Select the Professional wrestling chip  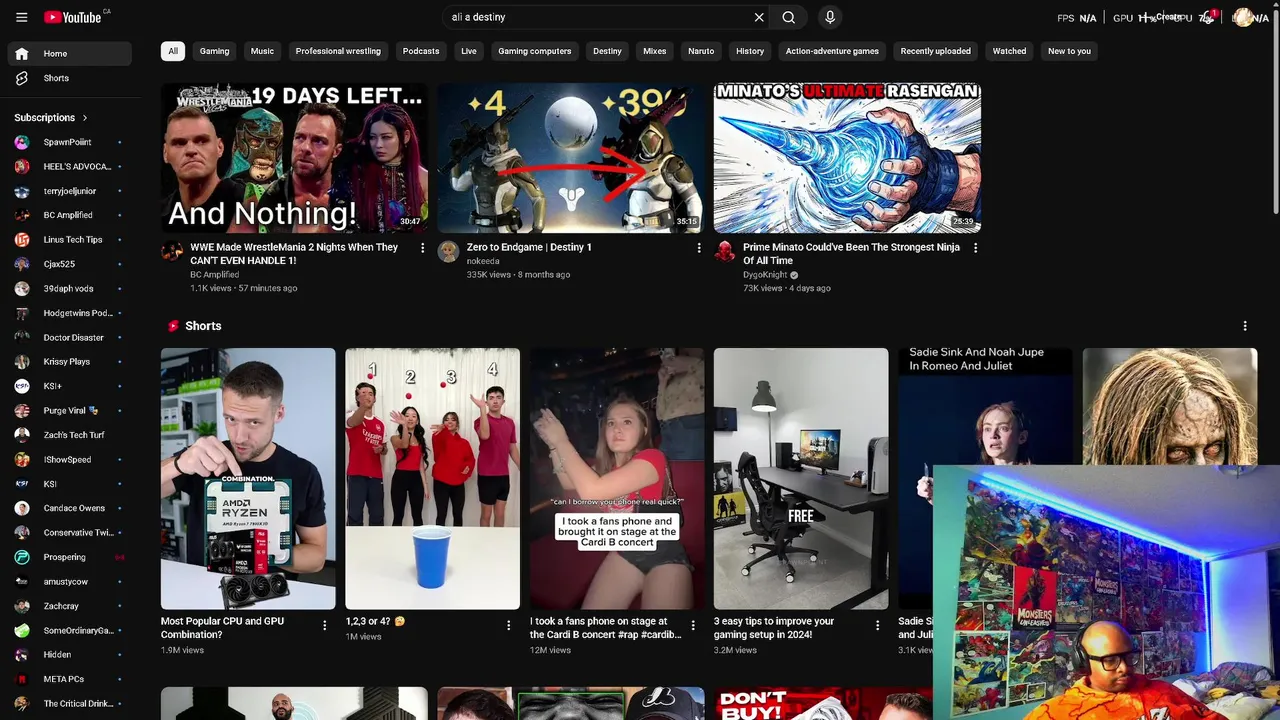[338, 51]
